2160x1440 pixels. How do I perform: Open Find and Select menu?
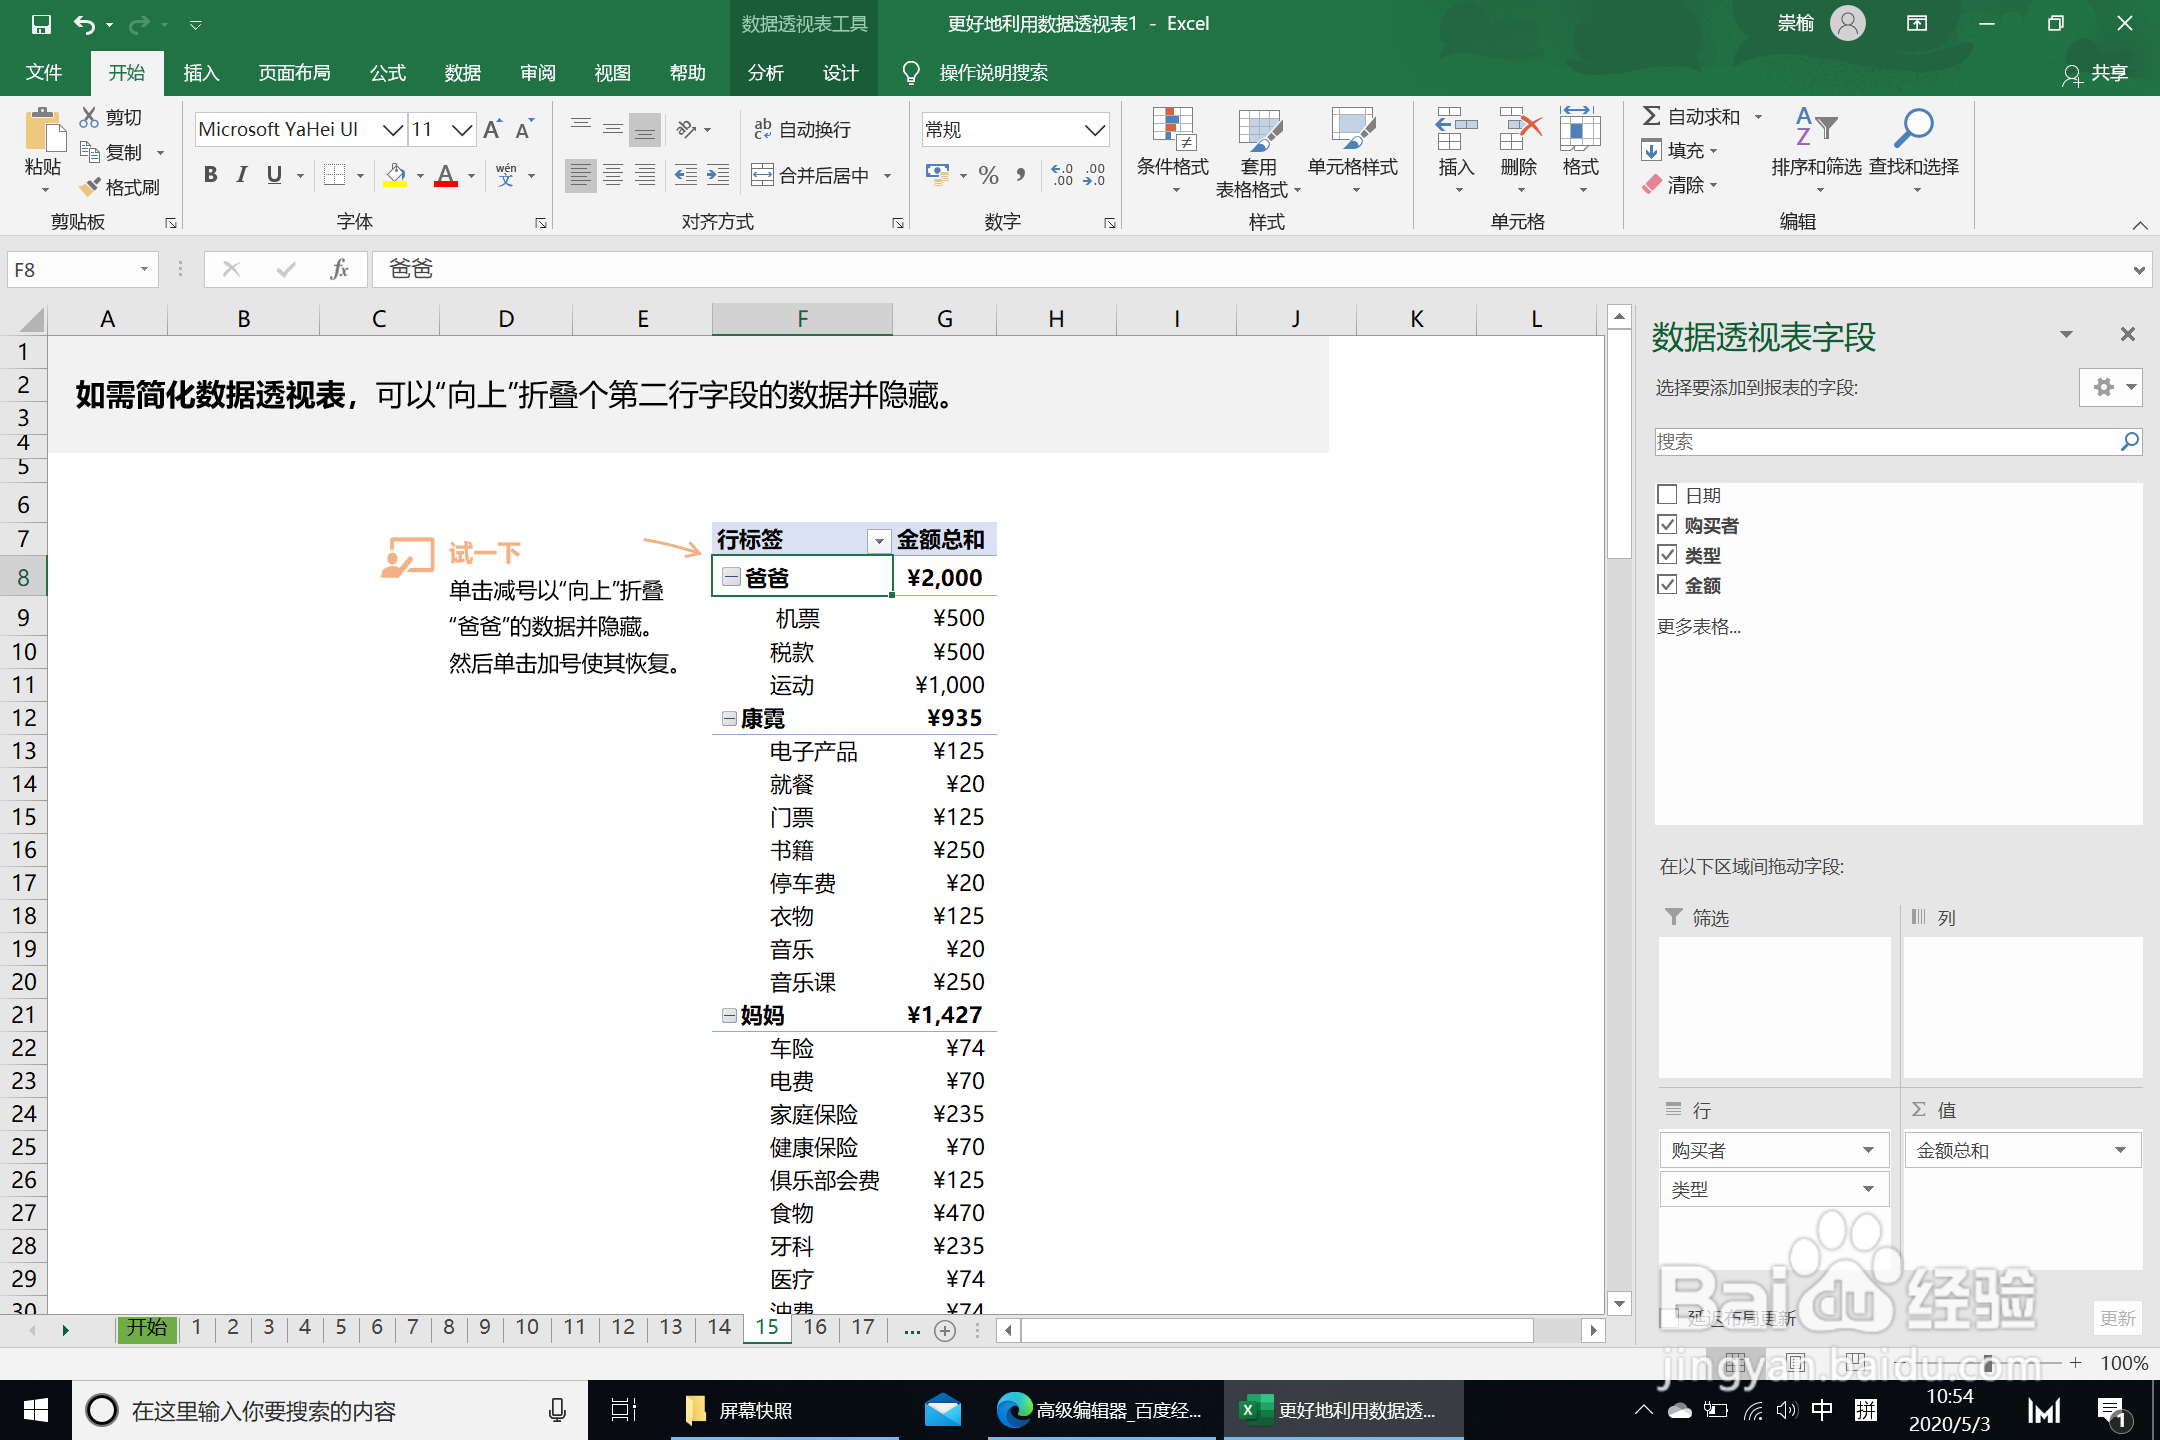(x=1914, y=151)
